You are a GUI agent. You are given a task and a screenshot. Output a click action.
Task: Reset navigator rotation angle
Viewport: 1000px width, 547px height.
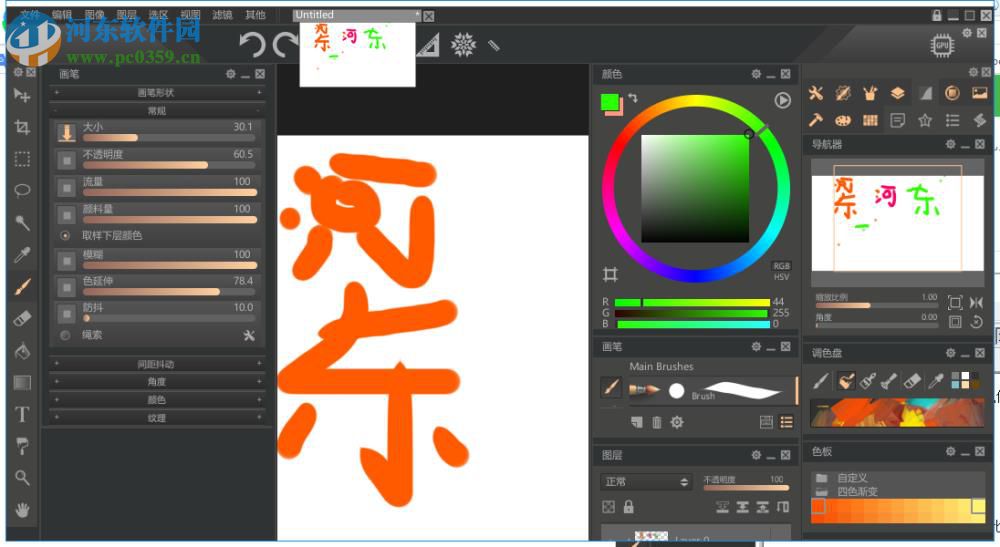976,321
